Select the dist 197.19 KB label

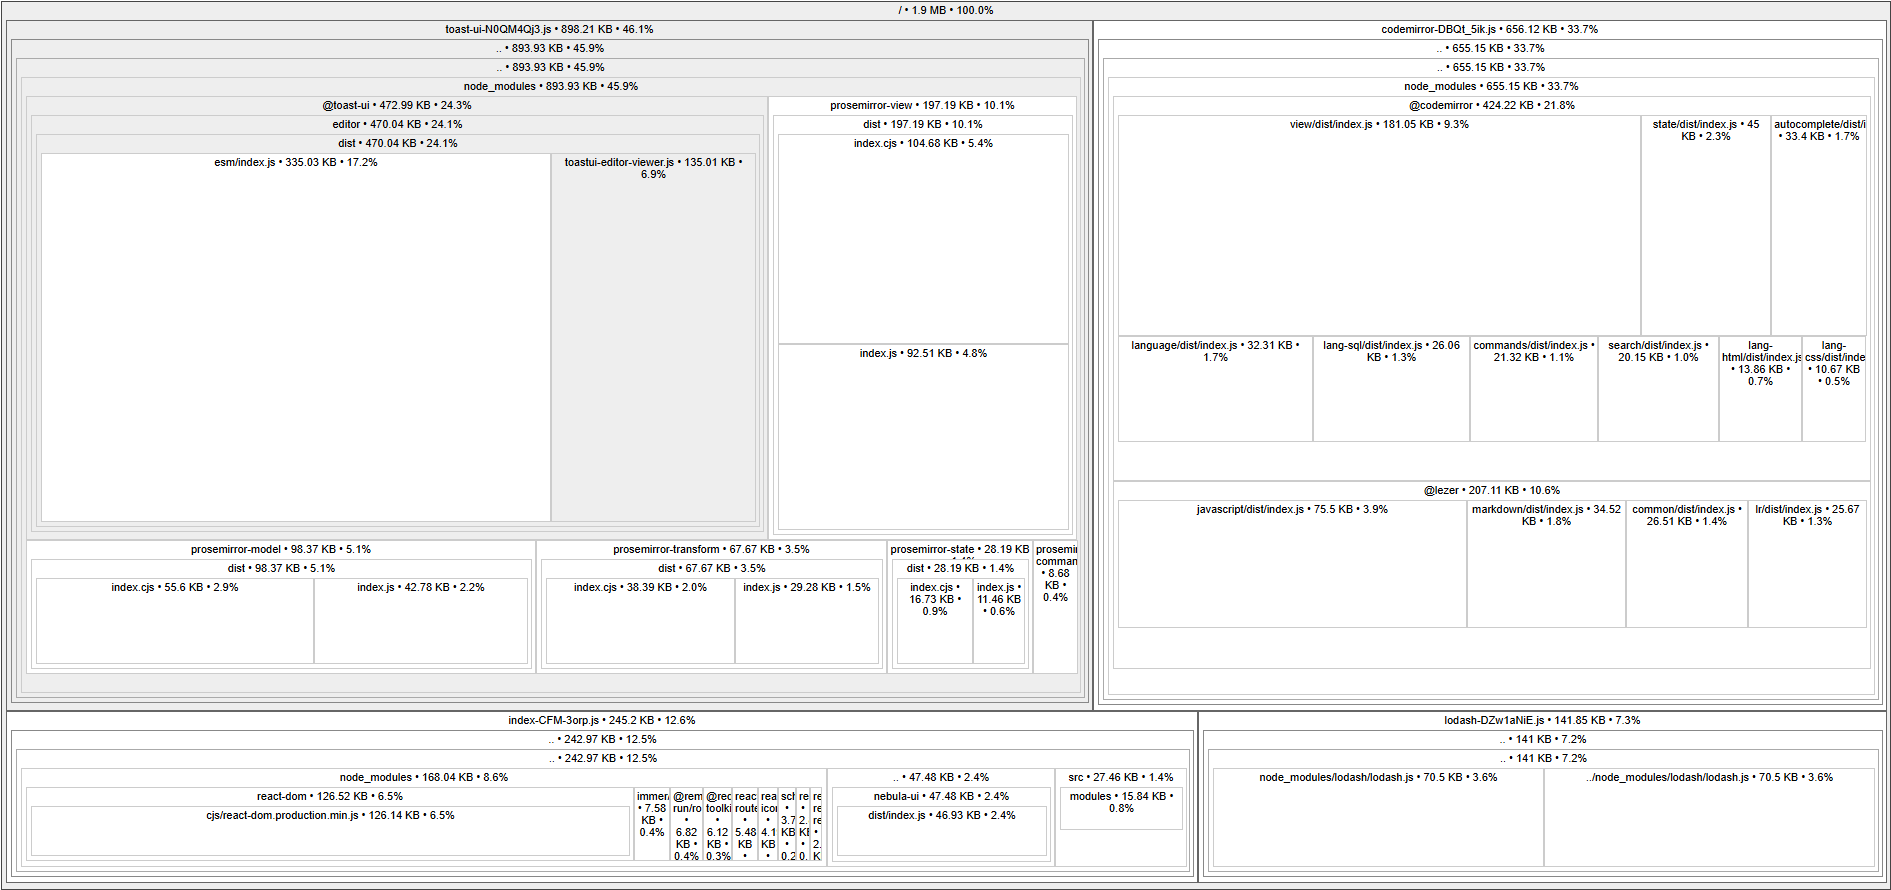[x=923, y=124]
